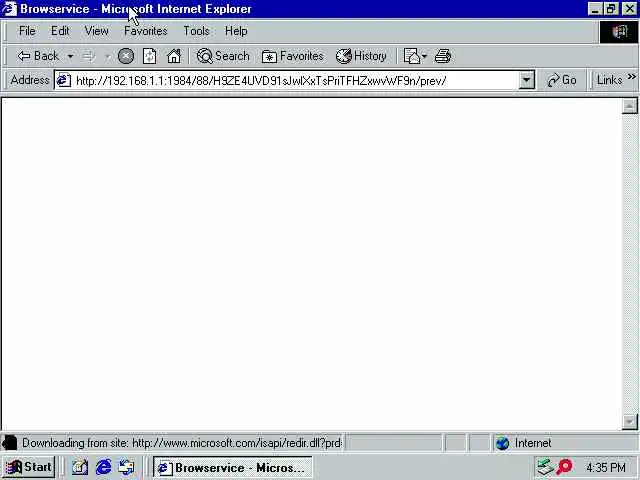Click the scrollbar down arrow
Screen dimensions: 640x480
point(629,422)
